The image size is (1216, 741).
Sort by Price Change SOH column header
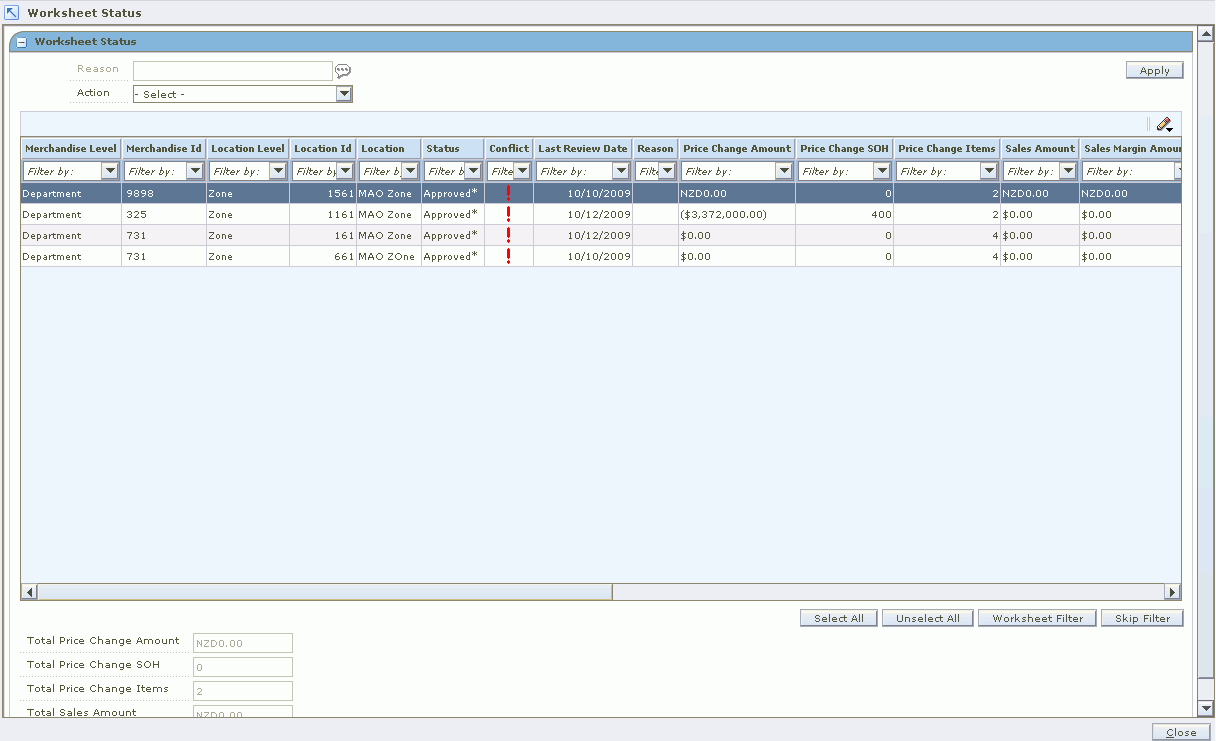pyautogui.click(x=844, y=148)
